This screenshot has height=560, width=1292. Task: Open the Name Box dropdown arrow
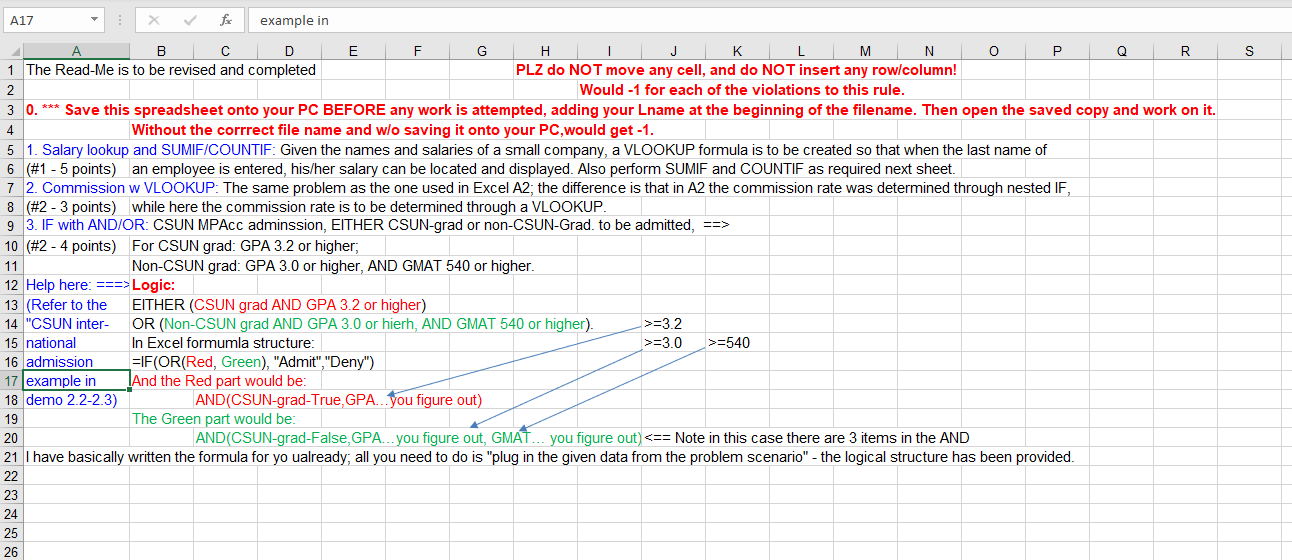click(x=94, y=20)
